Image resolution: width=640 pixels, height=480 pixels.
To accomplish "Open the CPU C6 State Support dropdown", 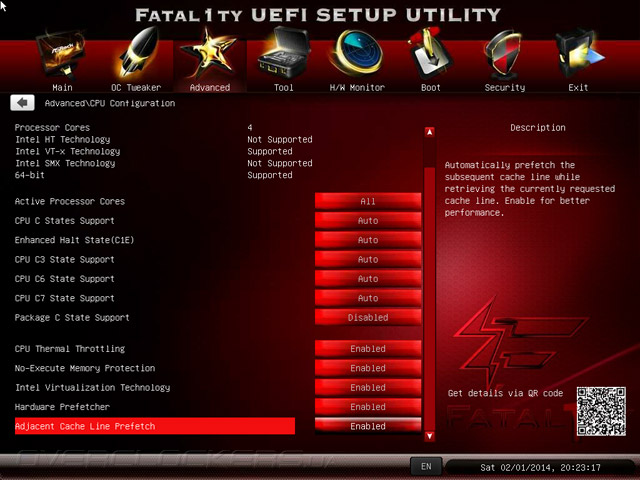I will click(x=368, y=279).
